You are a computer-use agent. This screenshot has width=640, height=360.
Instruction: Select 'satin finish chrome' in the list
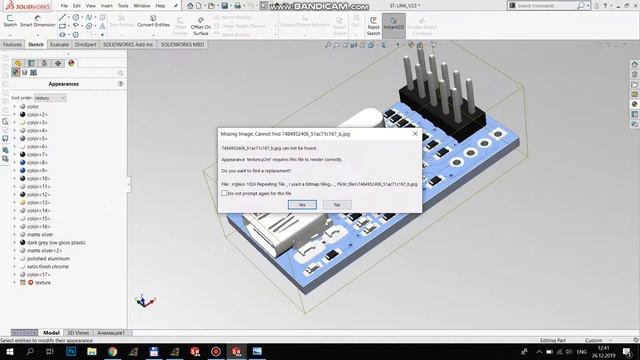tap(48, 267)
